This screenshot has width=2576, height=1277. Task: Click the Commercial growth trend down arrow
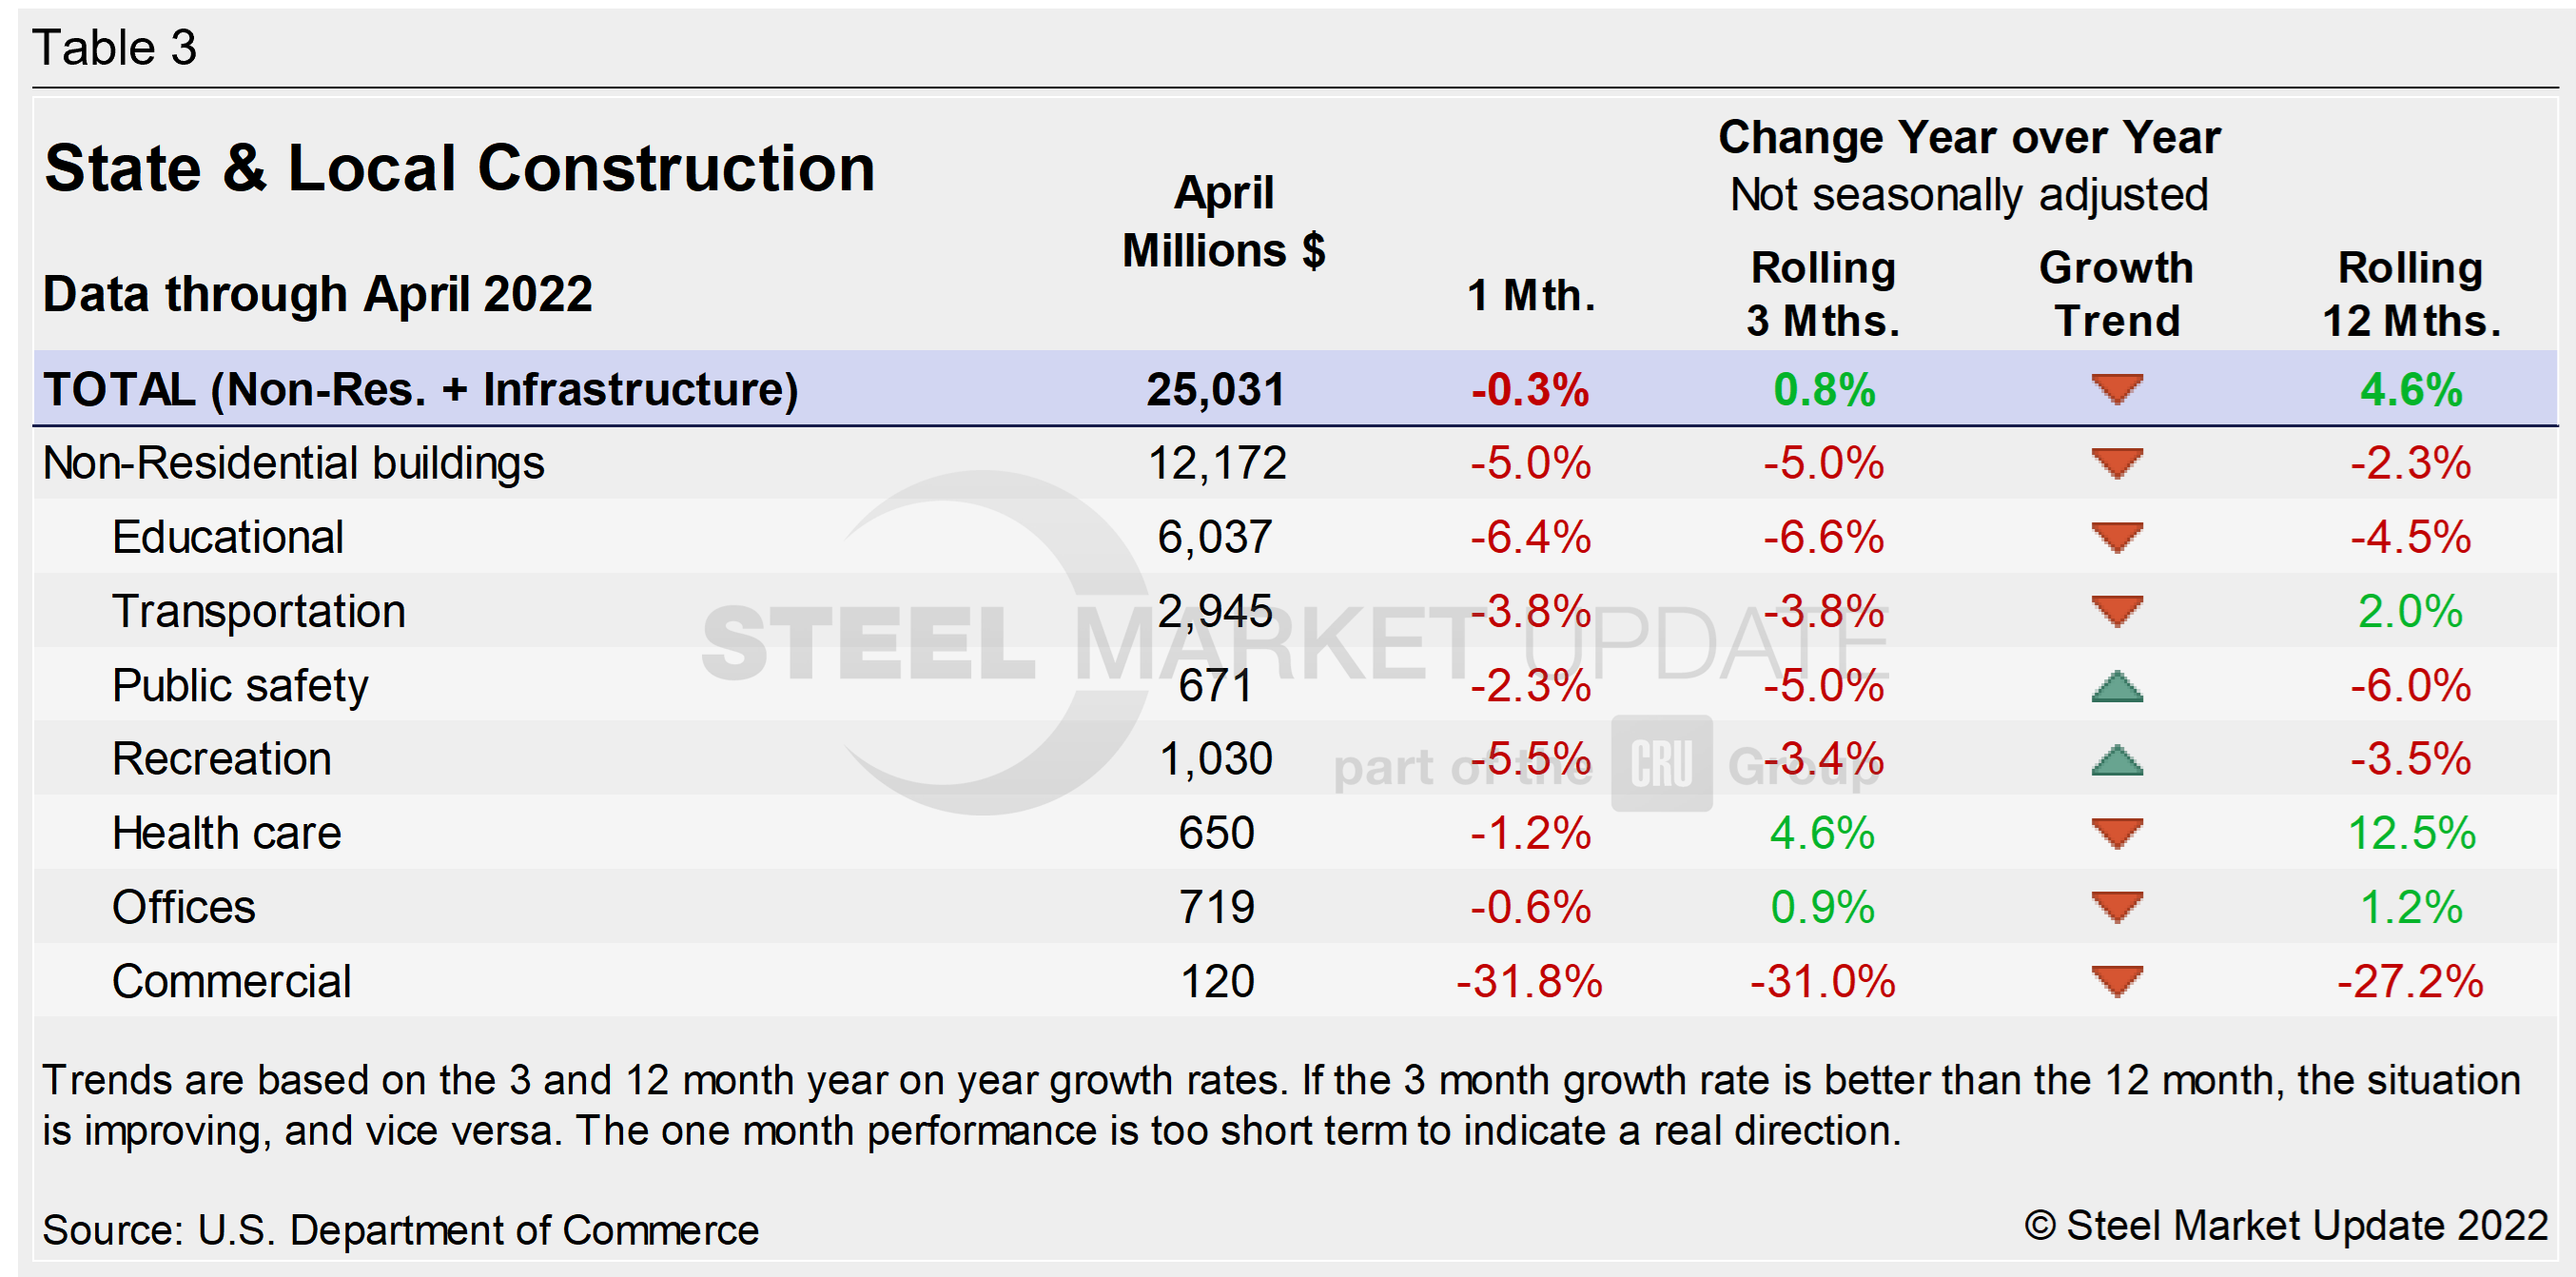(2116, 981)
